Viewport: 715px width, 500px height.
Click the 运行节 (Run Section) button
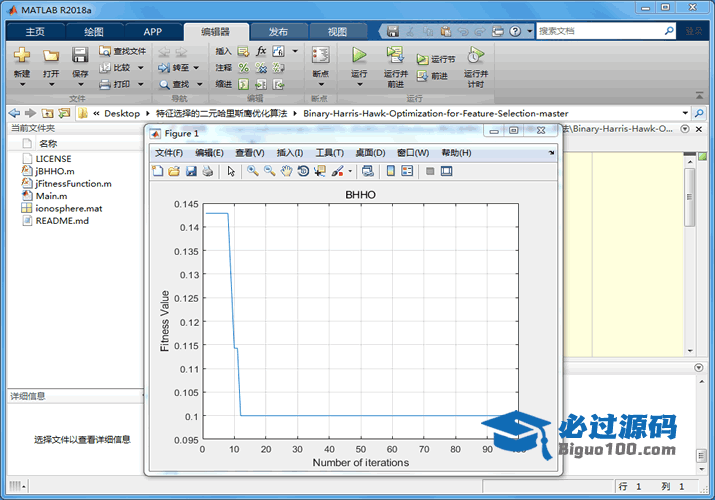point(436,59)
